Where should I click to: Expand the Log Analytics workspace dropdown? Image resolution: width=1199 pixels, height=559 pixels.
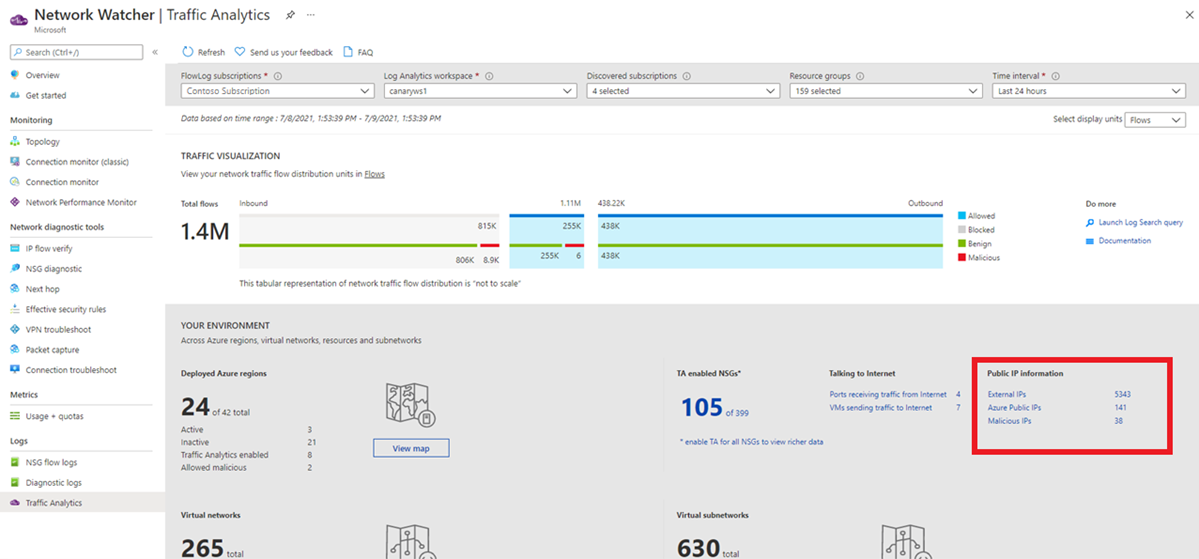point(480,91)
